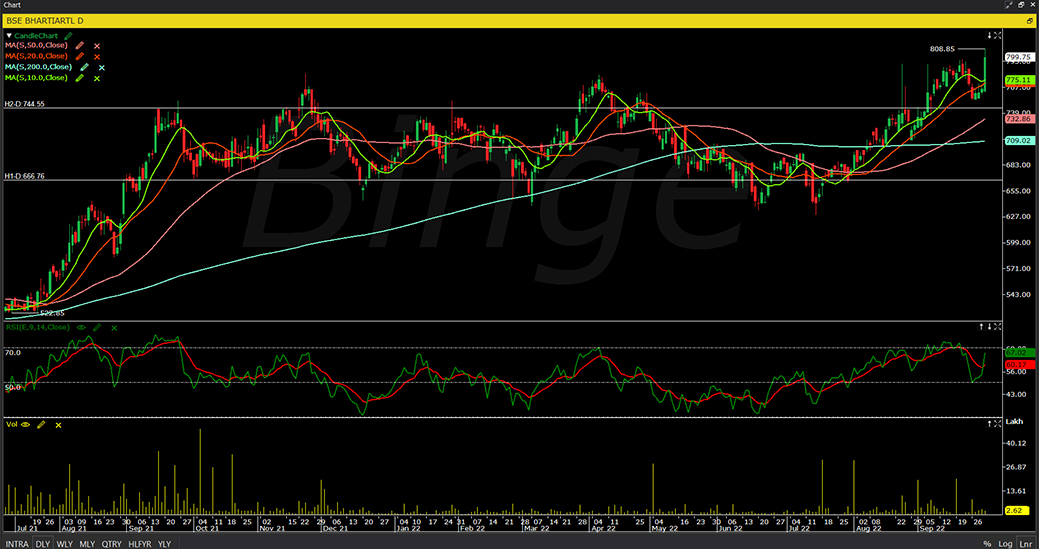Select the QTRY timeframe tab
Viewport: 1039px width, 549px height.
point(111,544)
